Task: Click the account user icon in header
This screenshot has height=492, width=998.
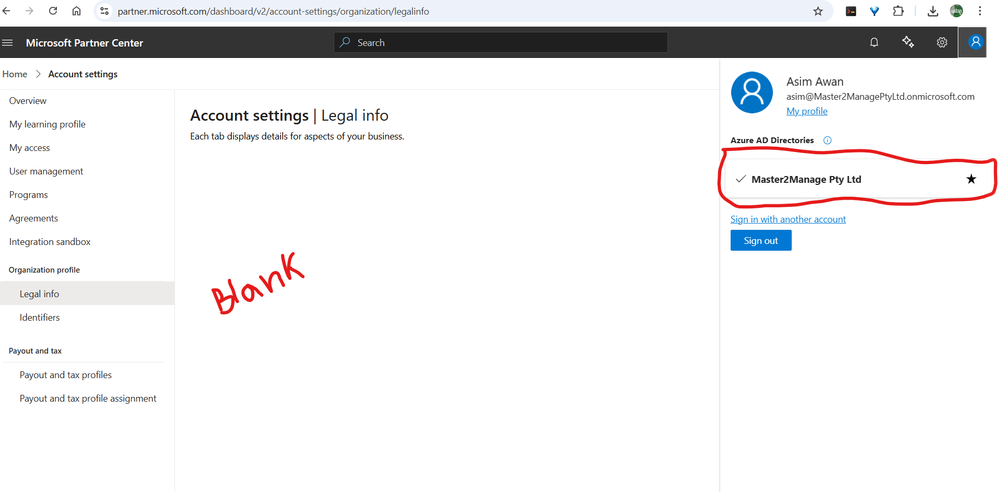Action: (x=974, y=42)
